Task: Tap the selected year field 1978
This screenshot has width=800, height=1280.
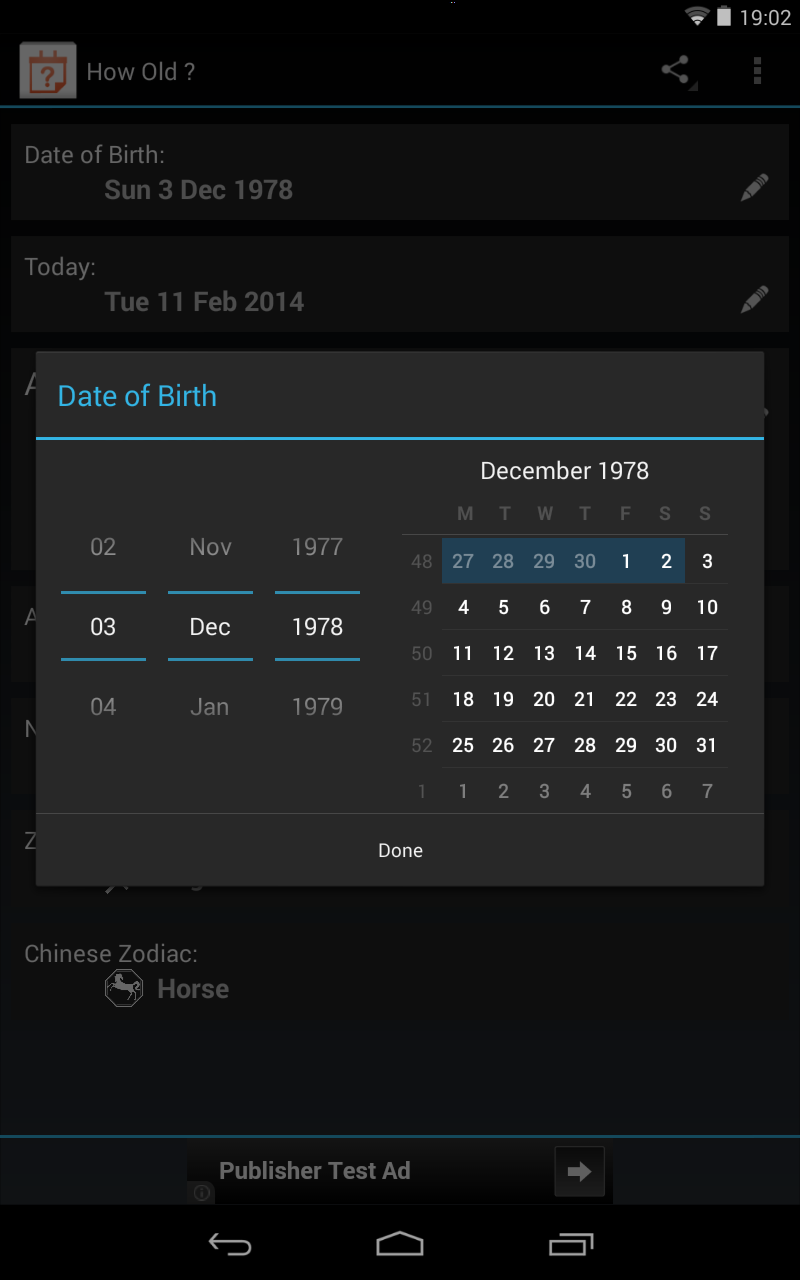Action: pyautogui.click(x=317, y=627)
